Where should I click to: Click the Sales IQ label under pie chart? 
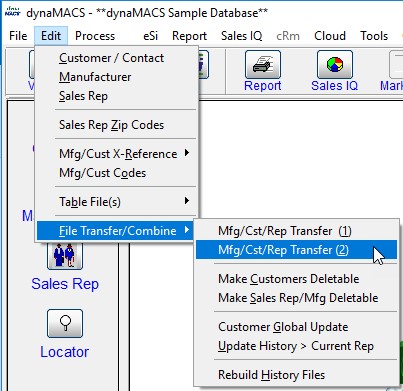coord(335,86)
